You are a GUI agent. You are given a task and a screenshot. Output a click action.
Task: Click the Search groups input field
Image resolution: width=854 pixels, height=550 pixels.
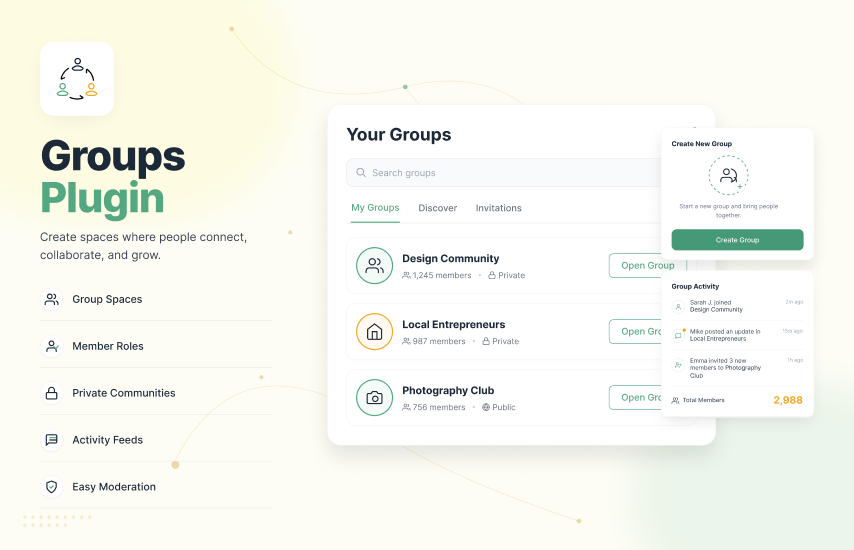(x=504, y=173)
